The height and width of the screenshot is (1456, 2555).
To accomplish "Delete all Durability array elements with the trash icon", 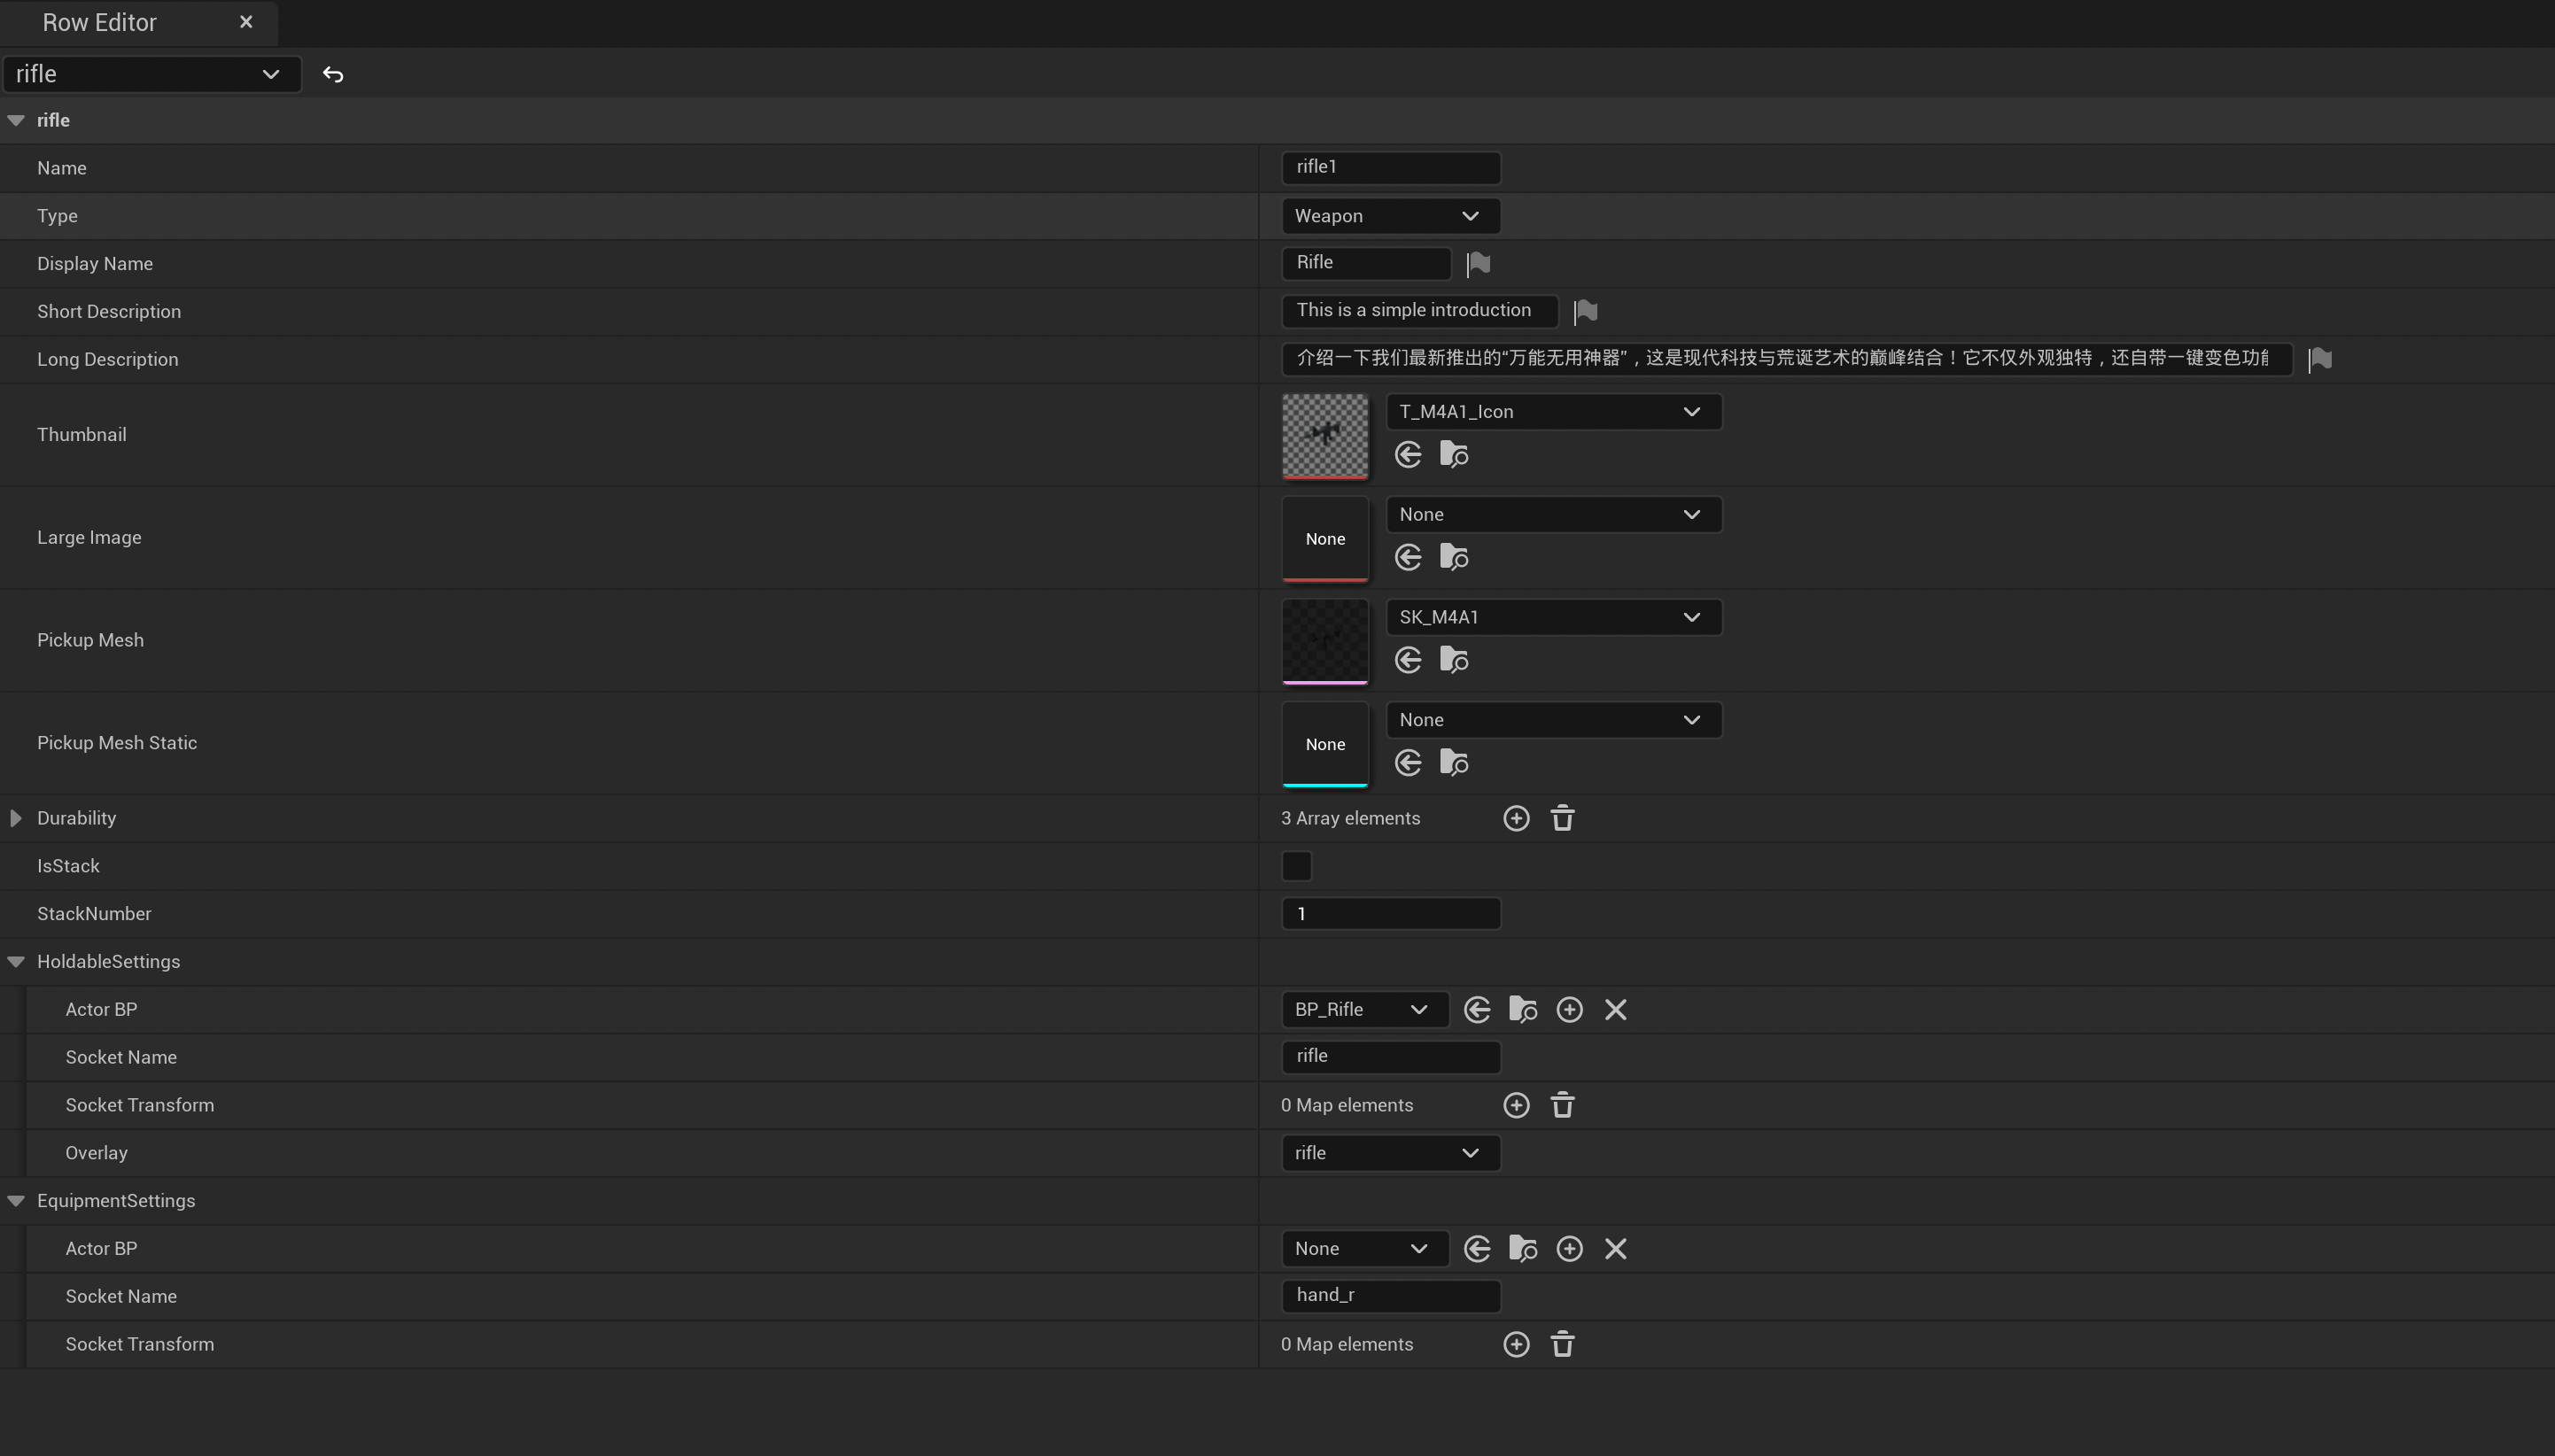I will point(1562,819).
